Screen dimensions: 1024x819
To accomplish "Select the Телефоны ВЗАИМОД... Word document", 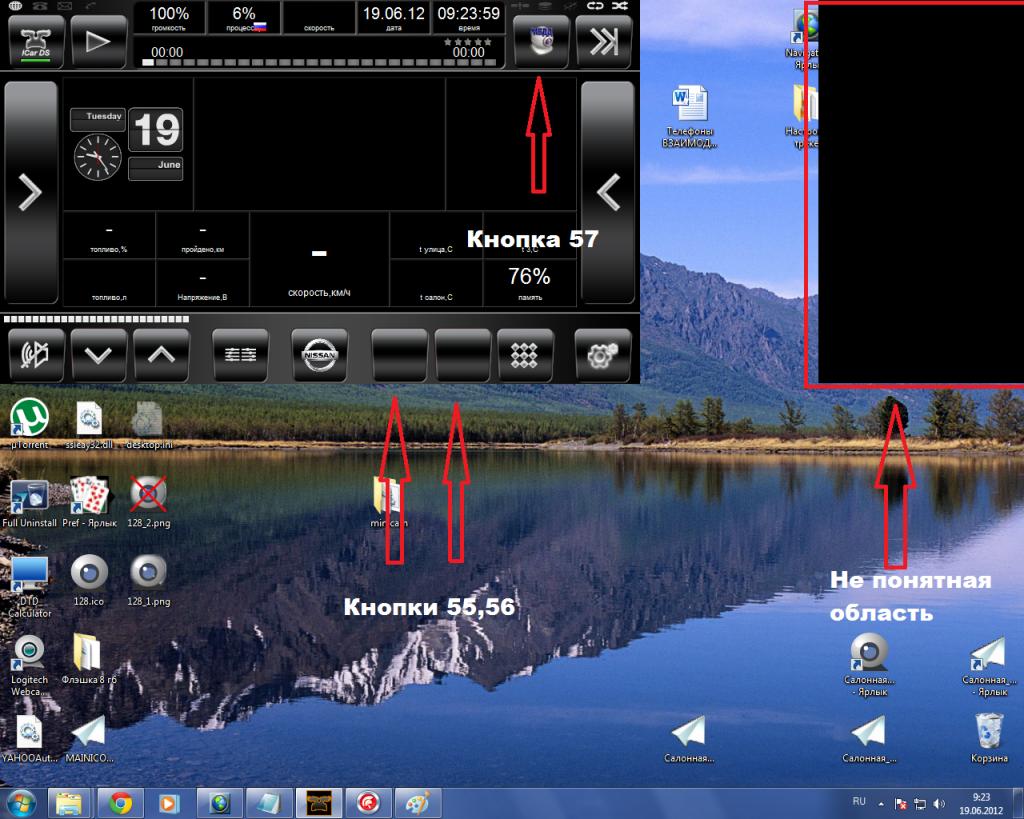I will pos(690,116).
